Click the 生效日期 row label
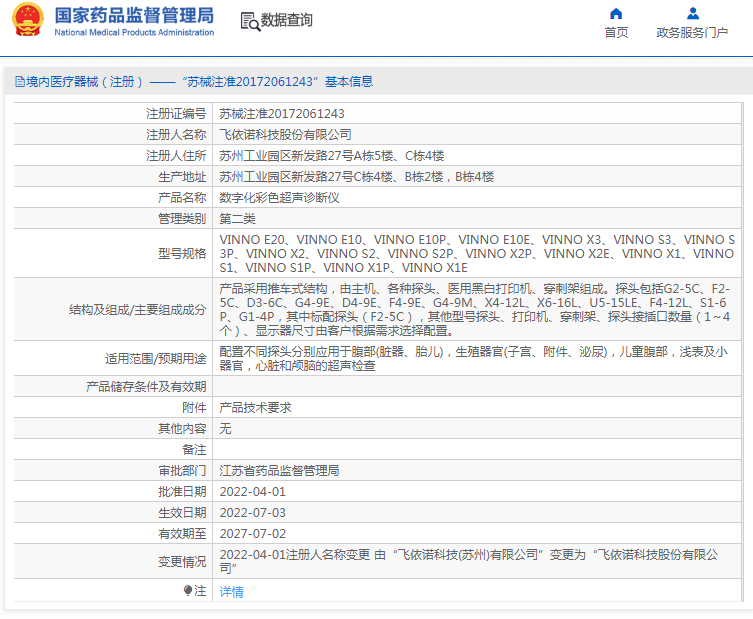Image resolution: width=753 pixels, height=619 pixels. click(182, 513)
